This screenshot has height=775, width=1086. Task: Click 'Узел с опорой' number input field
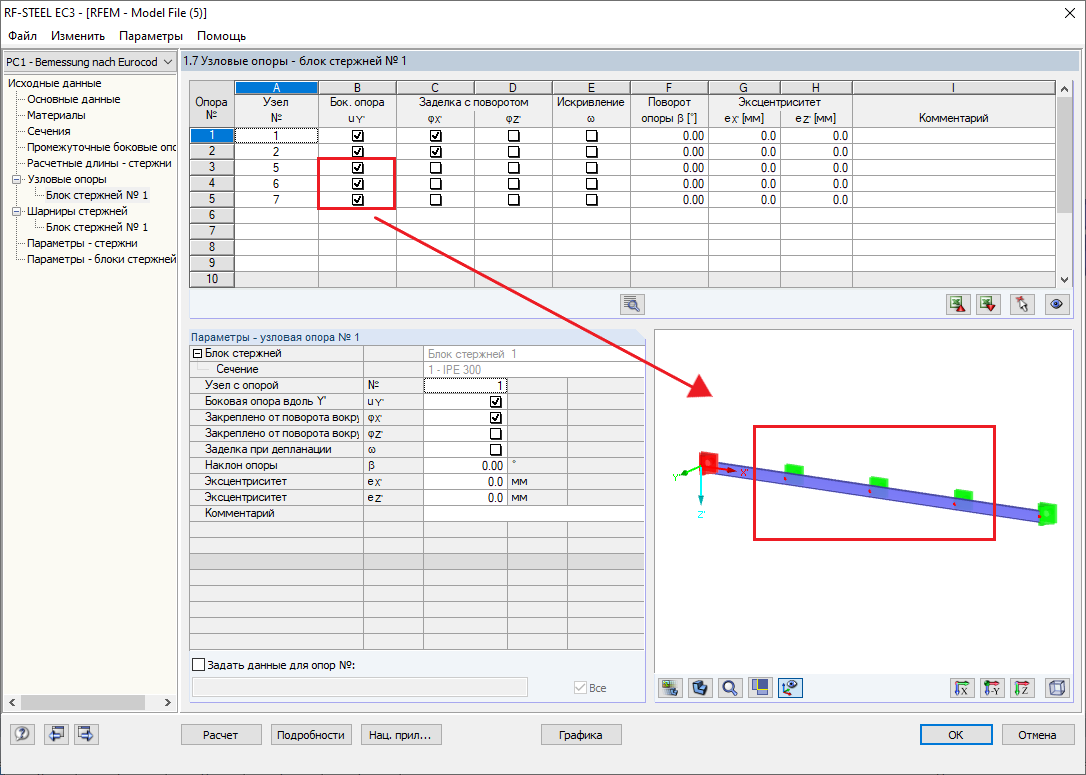click(x=465, y=386)
